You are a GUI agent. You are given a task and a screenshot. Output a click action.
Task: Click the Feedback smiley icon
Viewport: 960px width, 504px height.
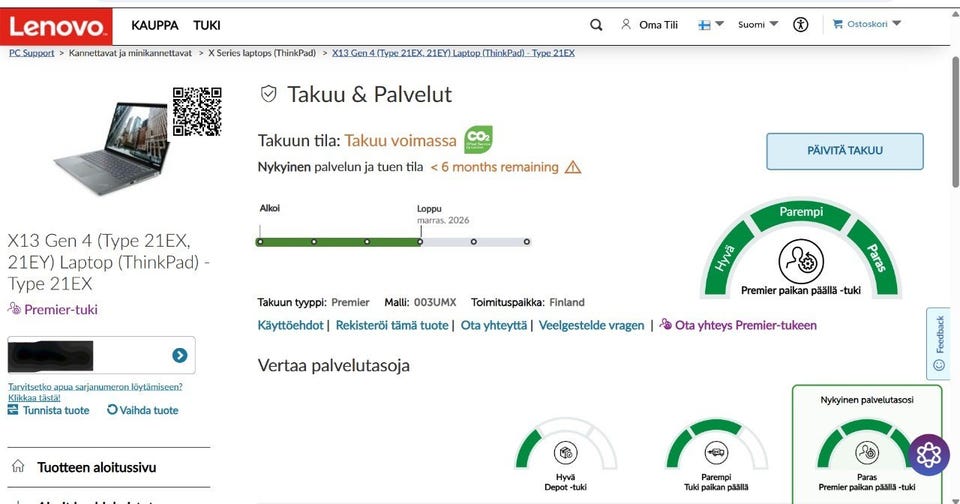pos(939,365)
